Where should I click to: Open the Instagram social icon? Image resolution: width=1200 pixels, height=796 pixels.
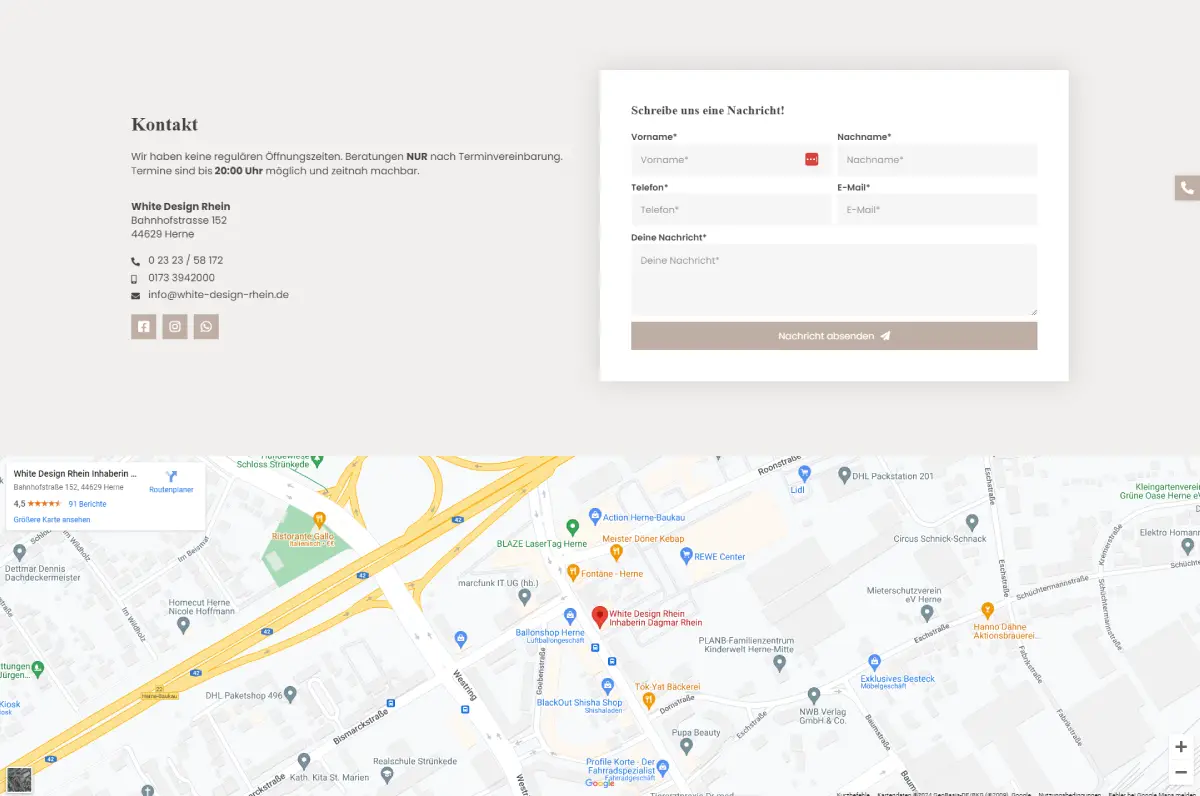pyautogui.click(x=175, y=327)
